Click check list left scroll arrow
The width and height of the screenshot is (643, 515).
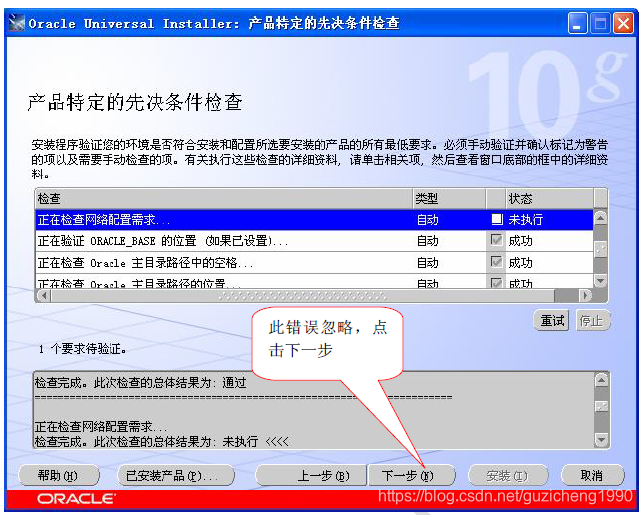click(44, 295)
